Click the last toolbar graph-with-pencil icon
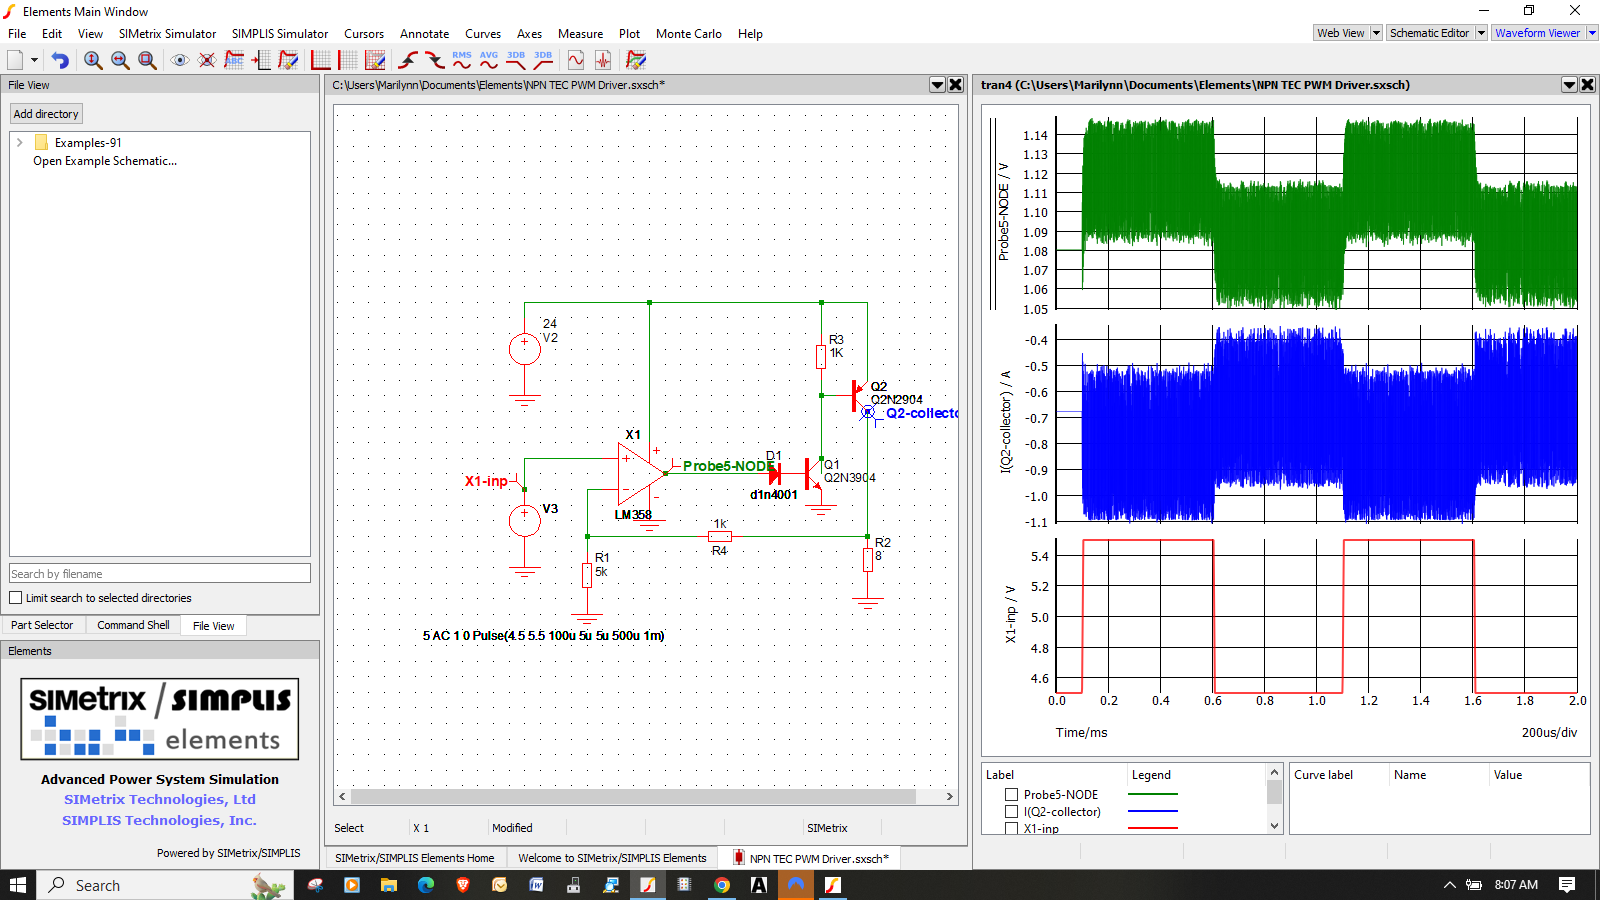The height and width of the screenshot is (900, 1600). point(636,60)
